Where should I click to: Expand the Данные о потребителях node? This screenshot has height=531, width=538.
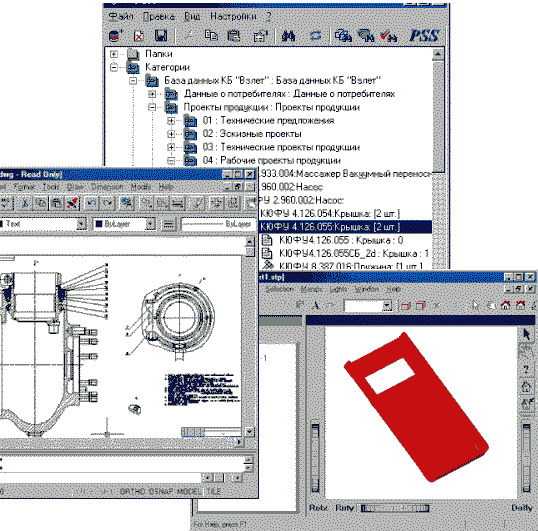click(x=152, y=94)
